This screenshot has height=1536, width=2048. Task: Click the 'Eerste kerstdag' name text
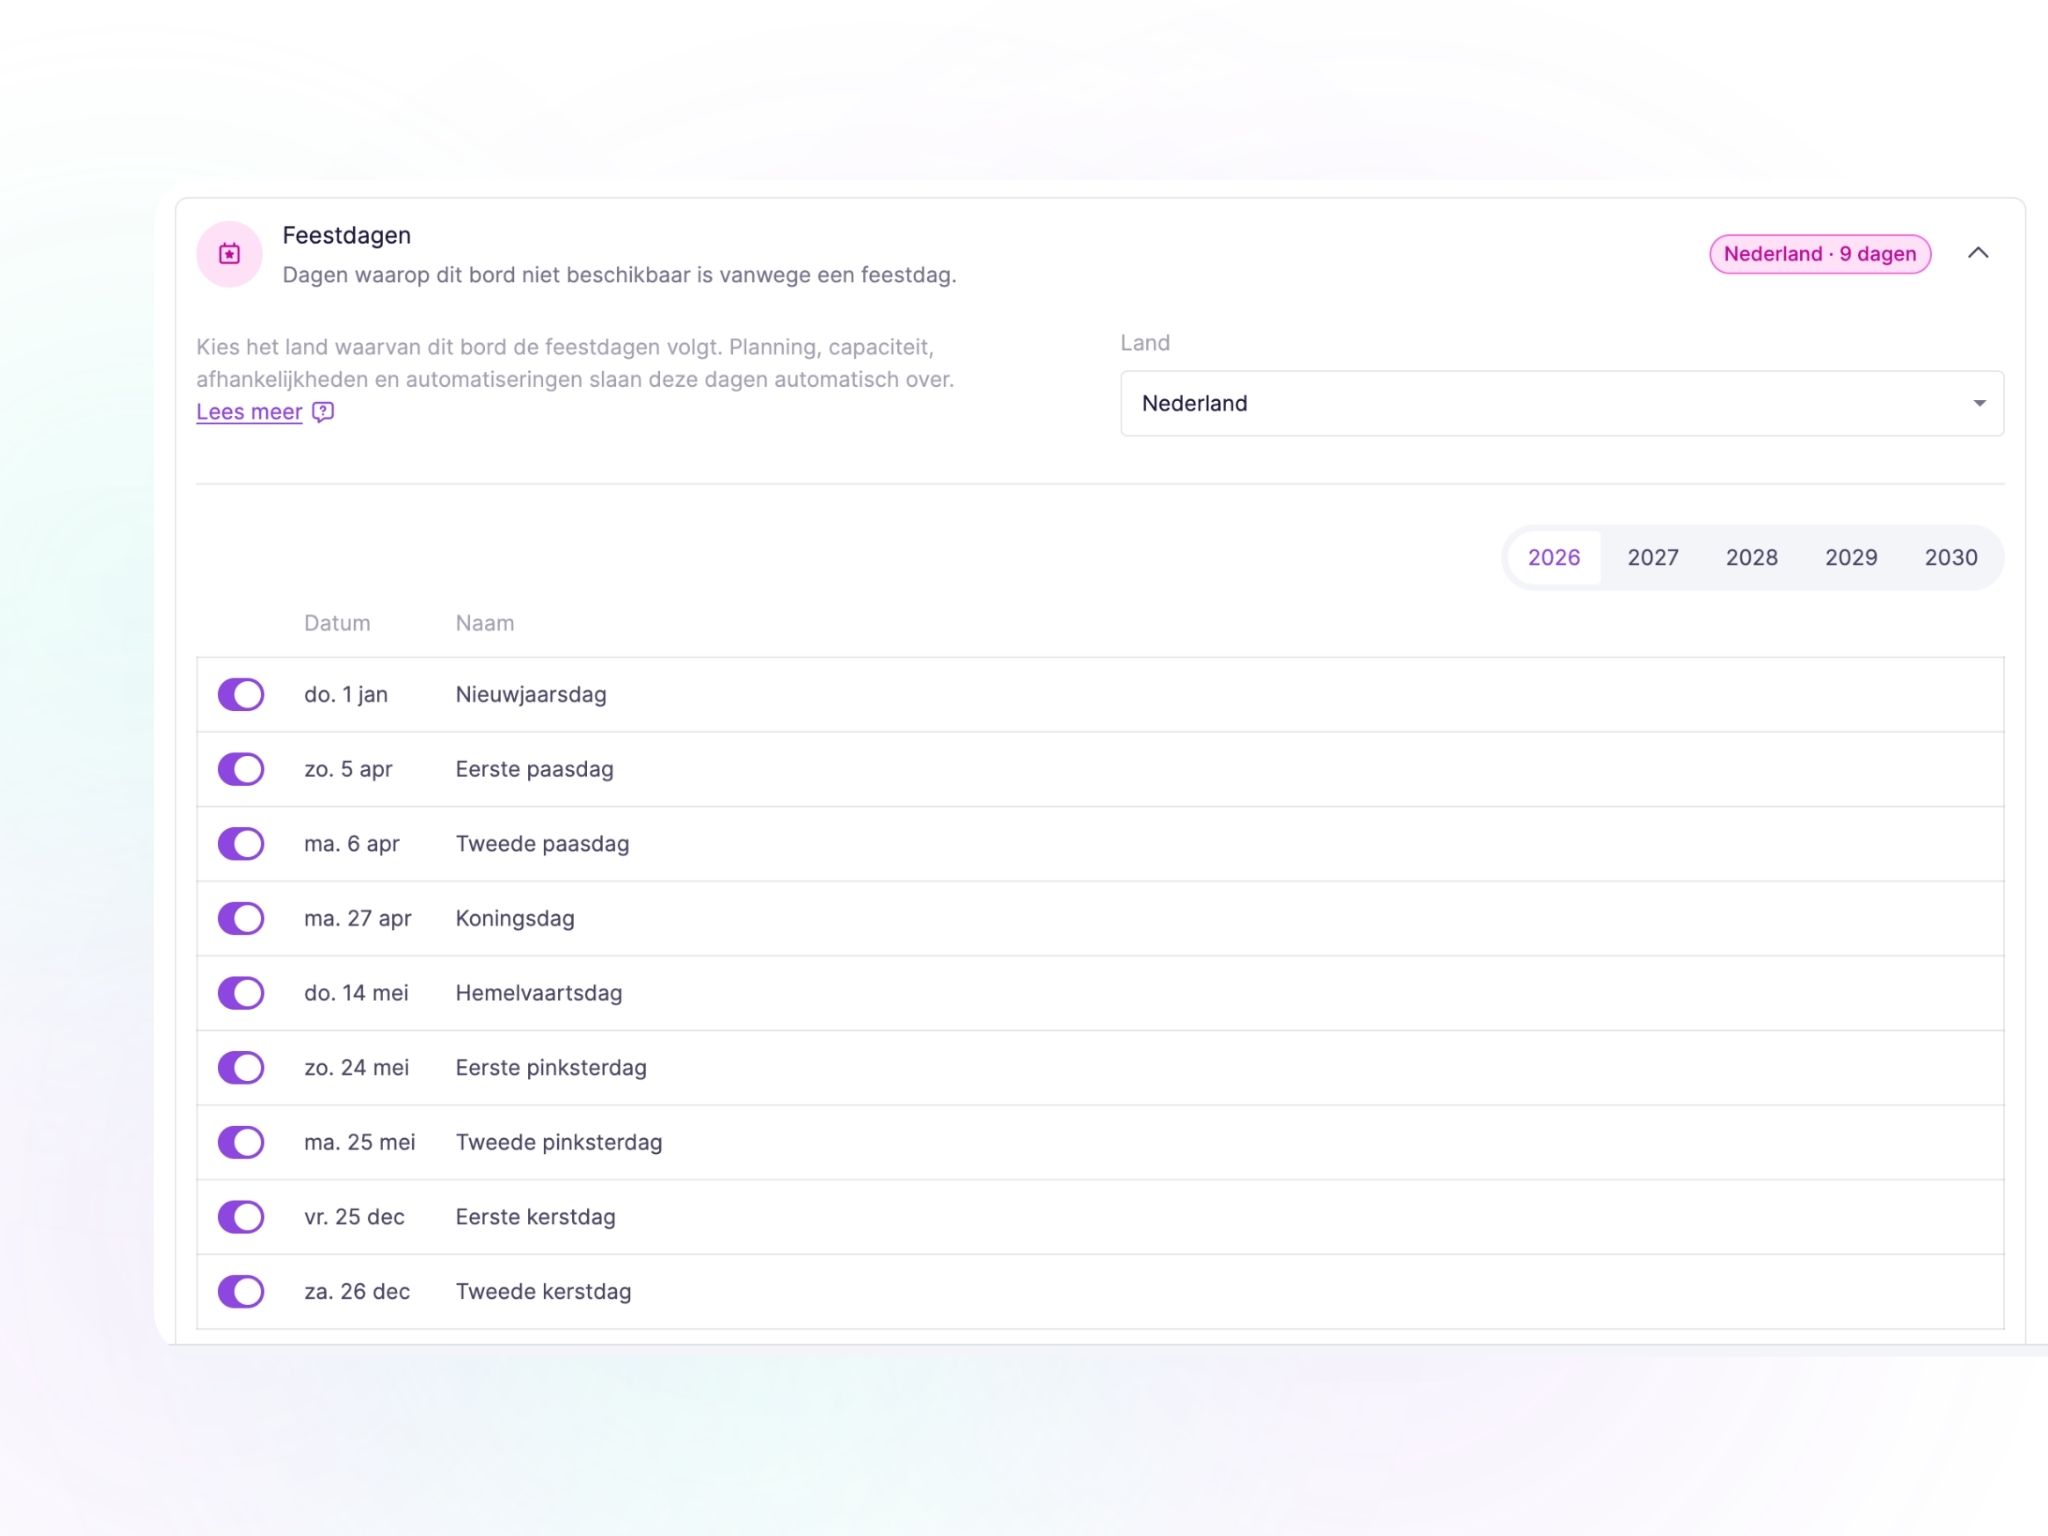536,1217
